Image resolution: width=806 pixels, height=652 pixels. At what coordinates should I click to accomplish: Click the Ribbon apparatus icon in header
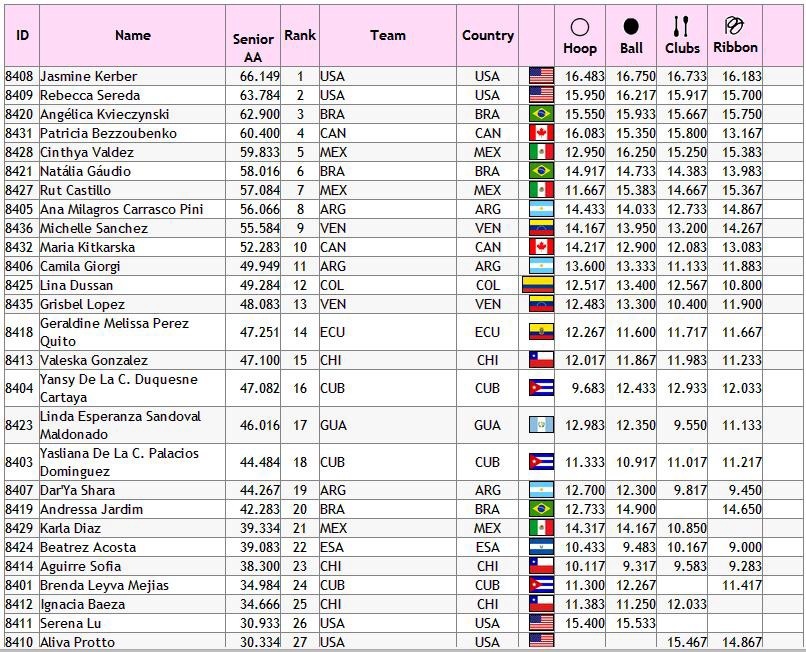(x=734, y=25)
